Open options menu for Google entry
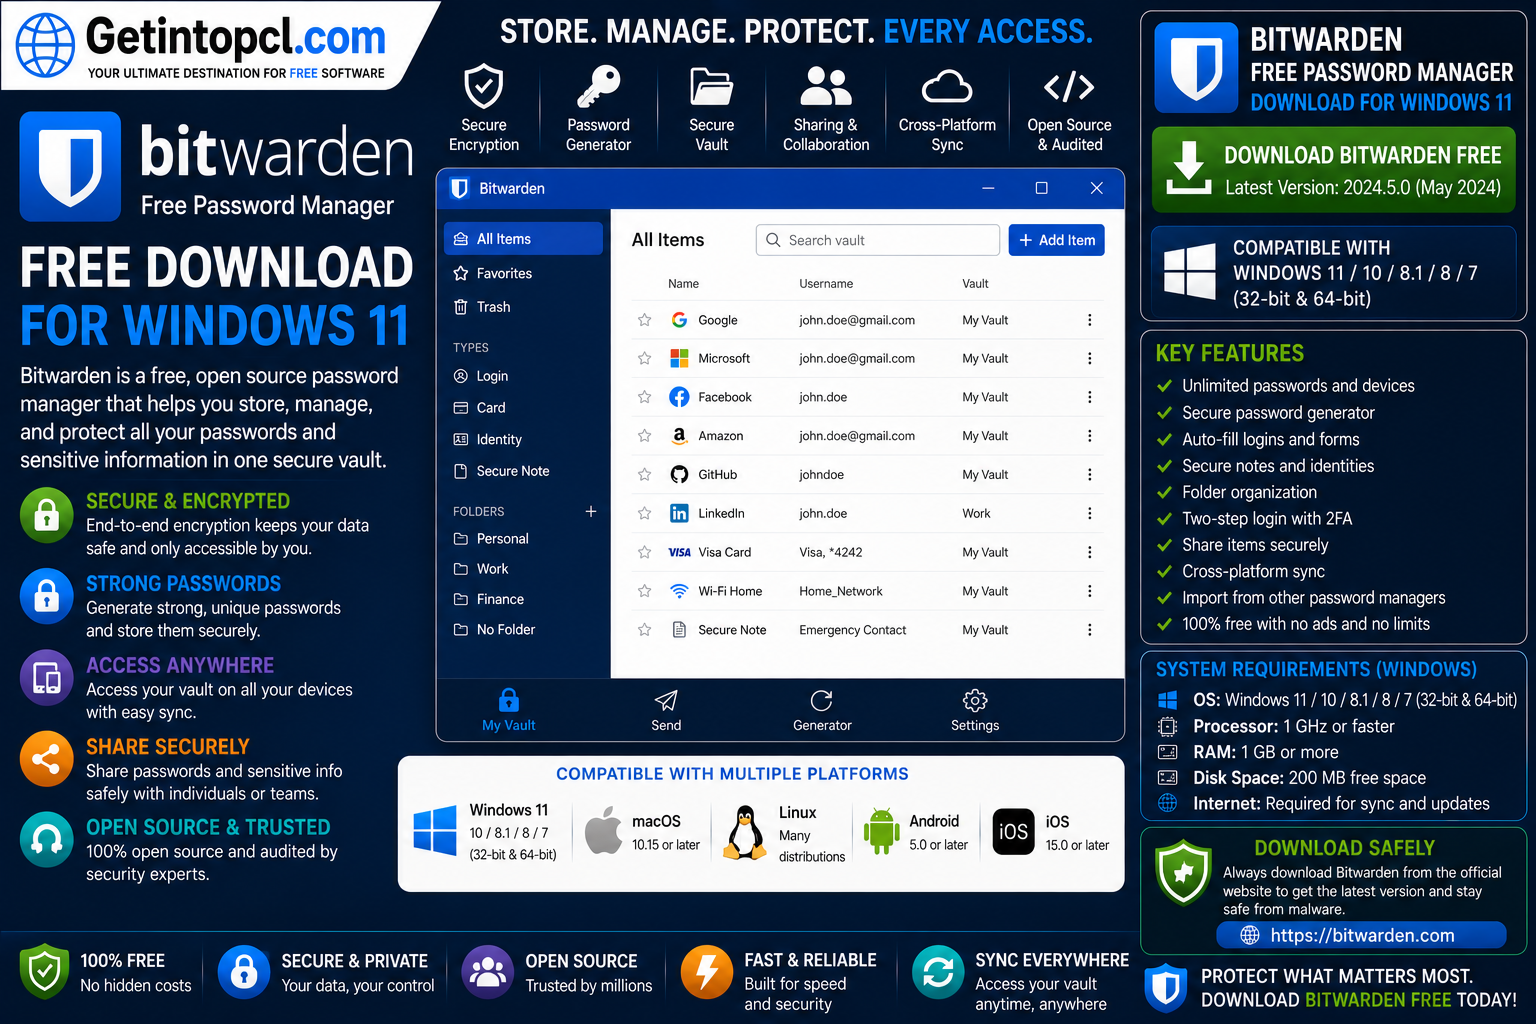The image size is (1536, 1024). click(x=1089, y=320)
